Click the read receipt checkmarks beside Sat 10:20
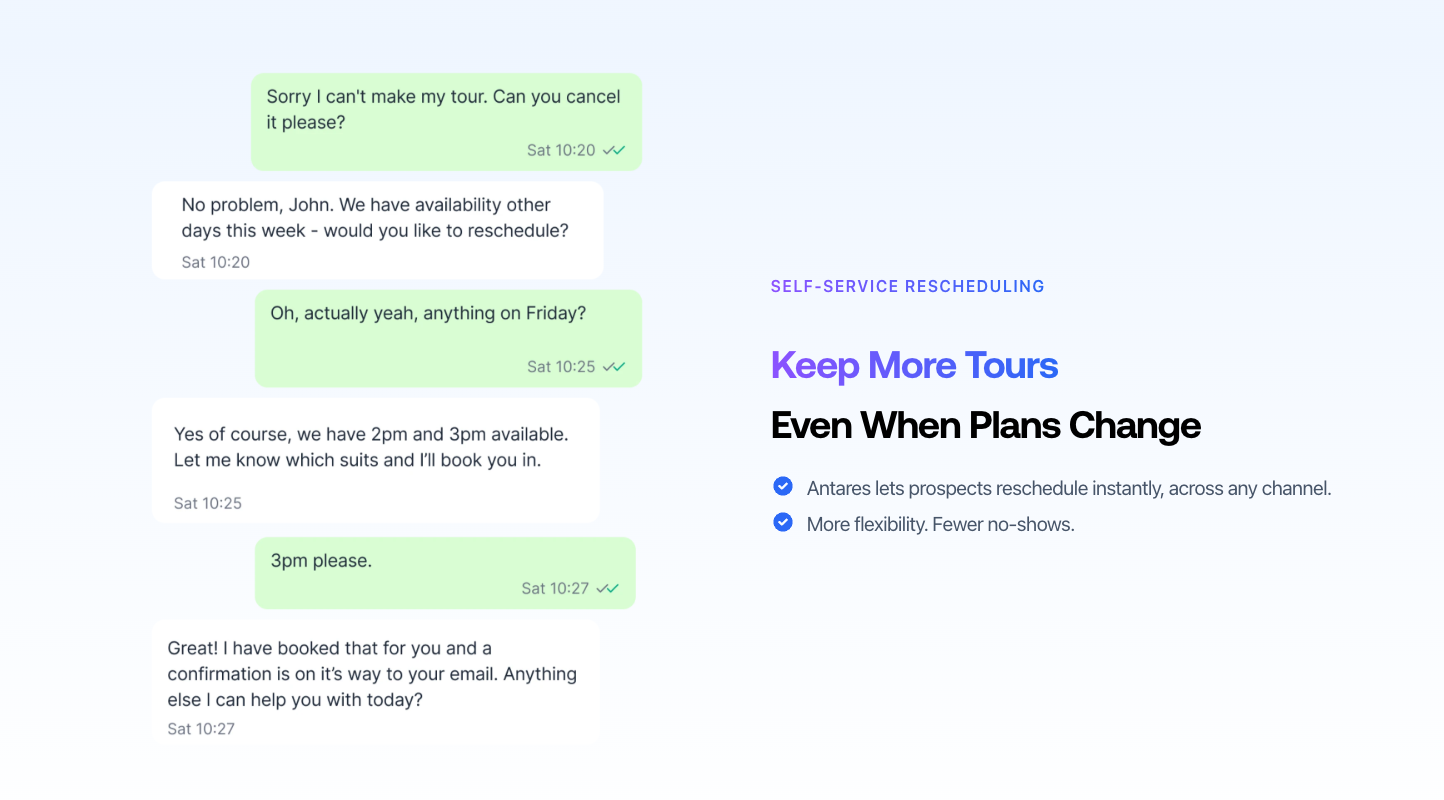The height and width of the screenshot is (800, 1444). pos(614,150)
